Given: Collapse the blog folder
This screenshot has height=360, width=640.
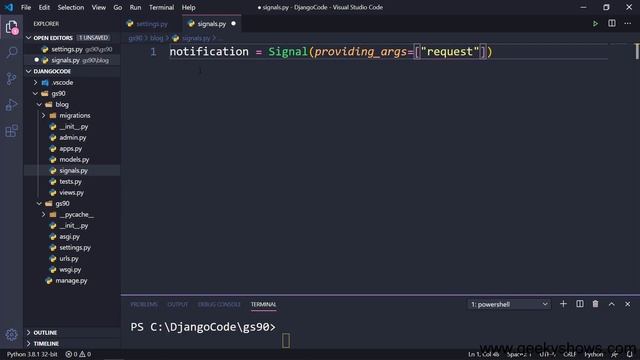Looking at the screenshot, I should tap(72, 104).
